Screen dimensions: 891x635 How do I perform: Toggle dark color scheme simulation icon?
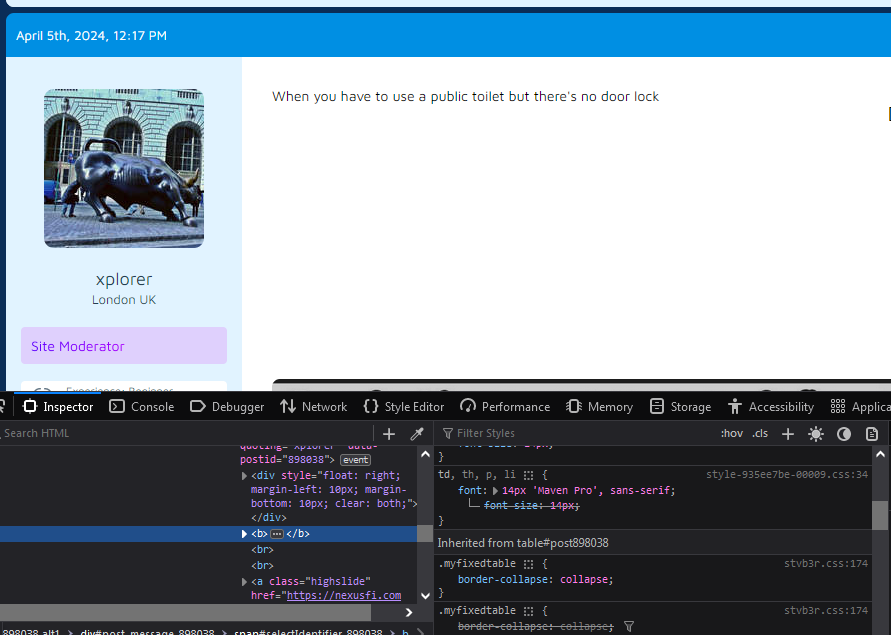click(844, 434)
